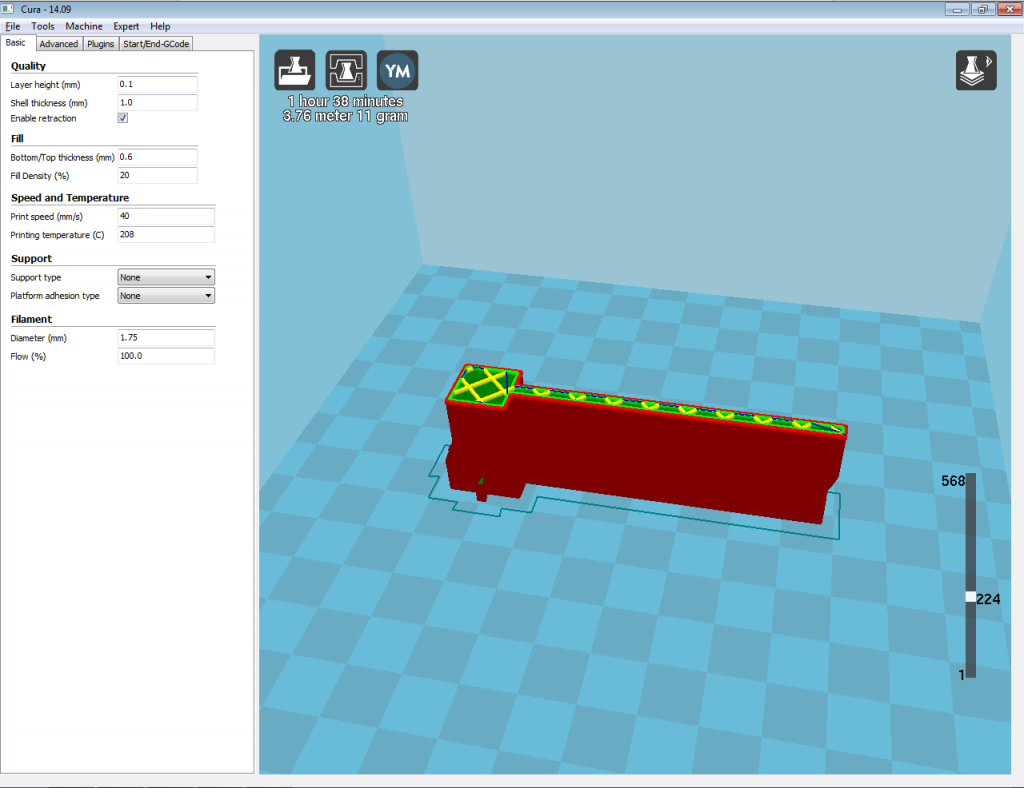Open the Support type dropdown
The width and height of the screenshot is (1024, 788).
(166, 277)
